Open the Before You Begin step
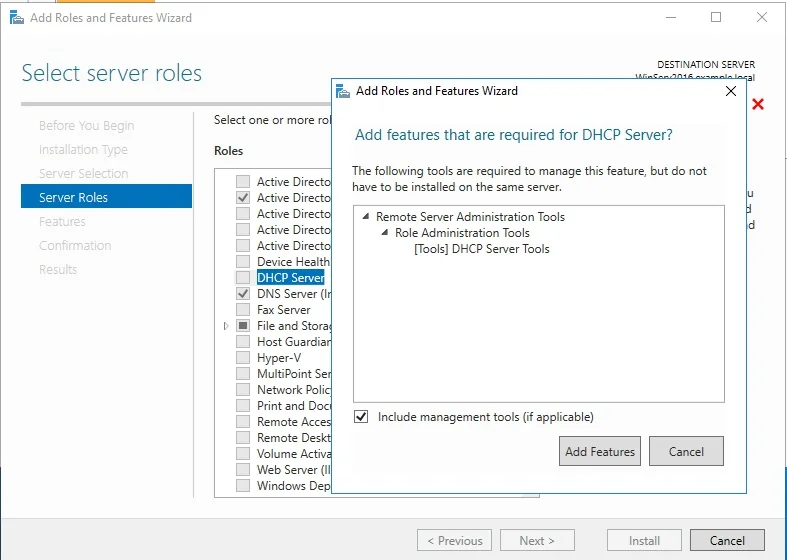Image resolution: width=787 pixels, height=560 pixels. pyautogui.click(x=86, y=125)
